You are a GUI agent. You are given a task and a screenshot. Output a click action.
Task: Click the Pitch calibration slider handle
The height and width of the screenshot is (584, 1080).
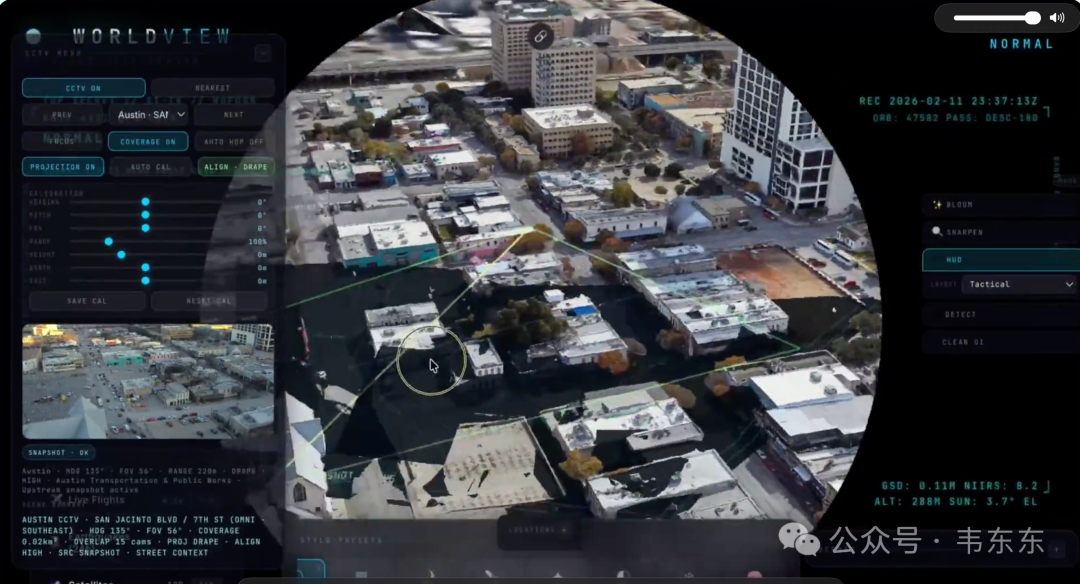(x=145, y=215)
